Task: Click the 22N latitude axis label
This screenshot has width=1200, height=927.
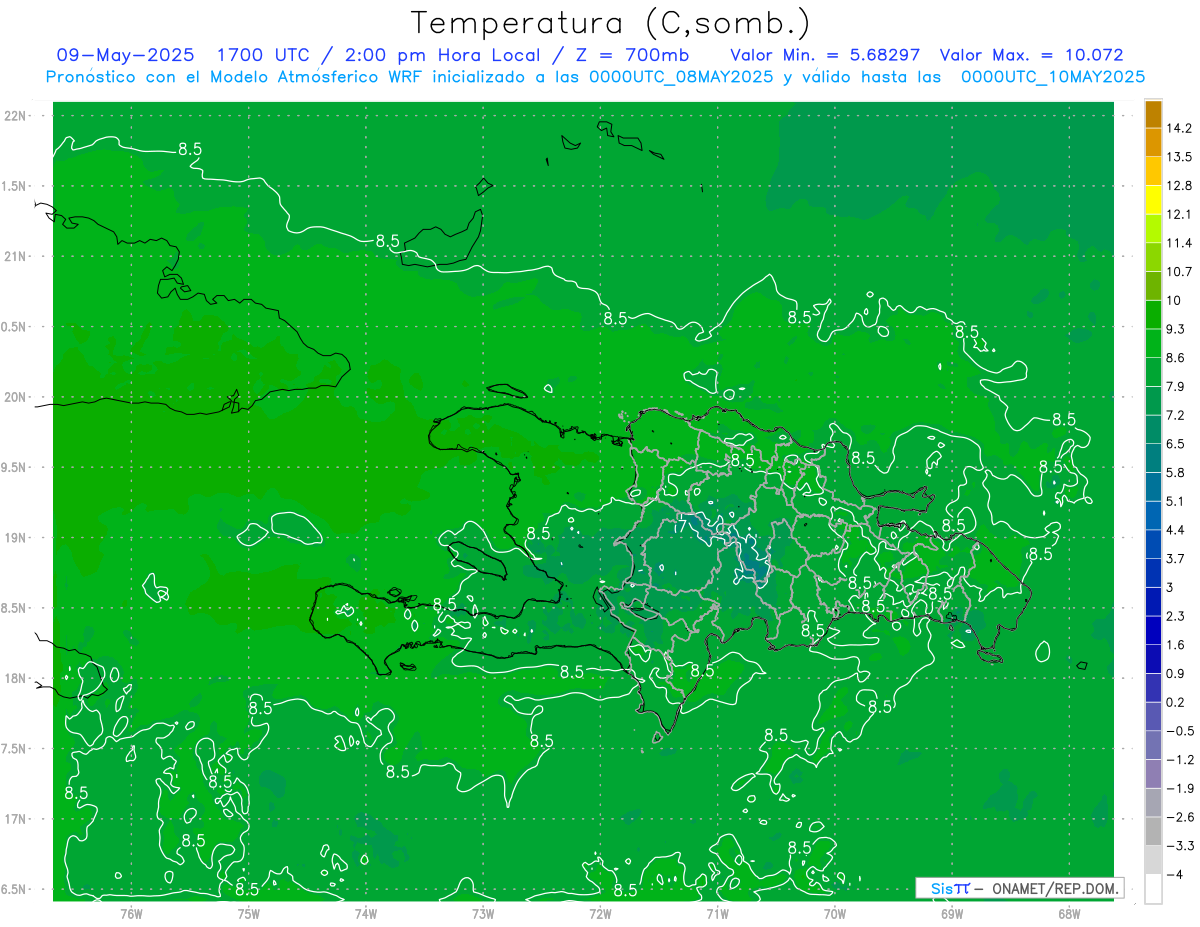Action: [x=16, y=116]
